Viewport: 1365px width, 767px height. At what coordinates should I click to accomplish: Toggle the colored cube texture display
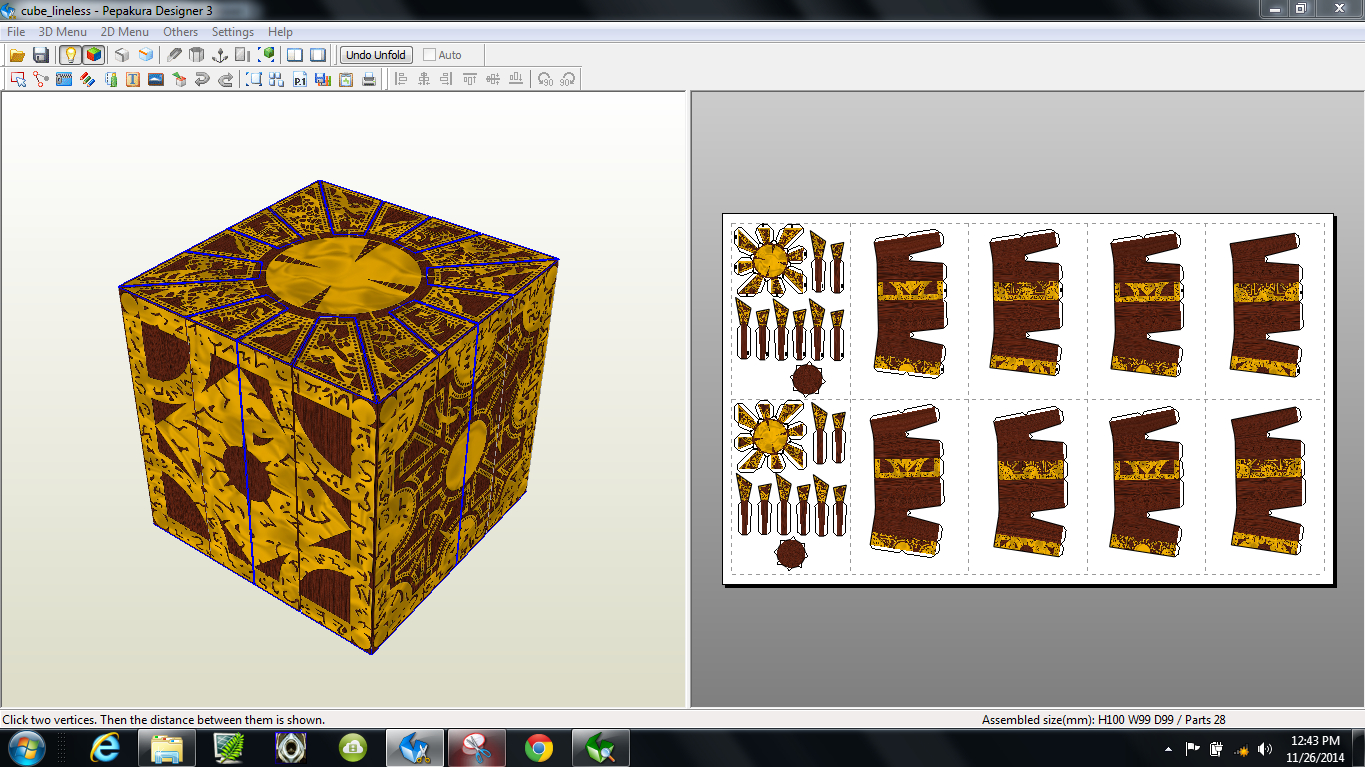93,55
